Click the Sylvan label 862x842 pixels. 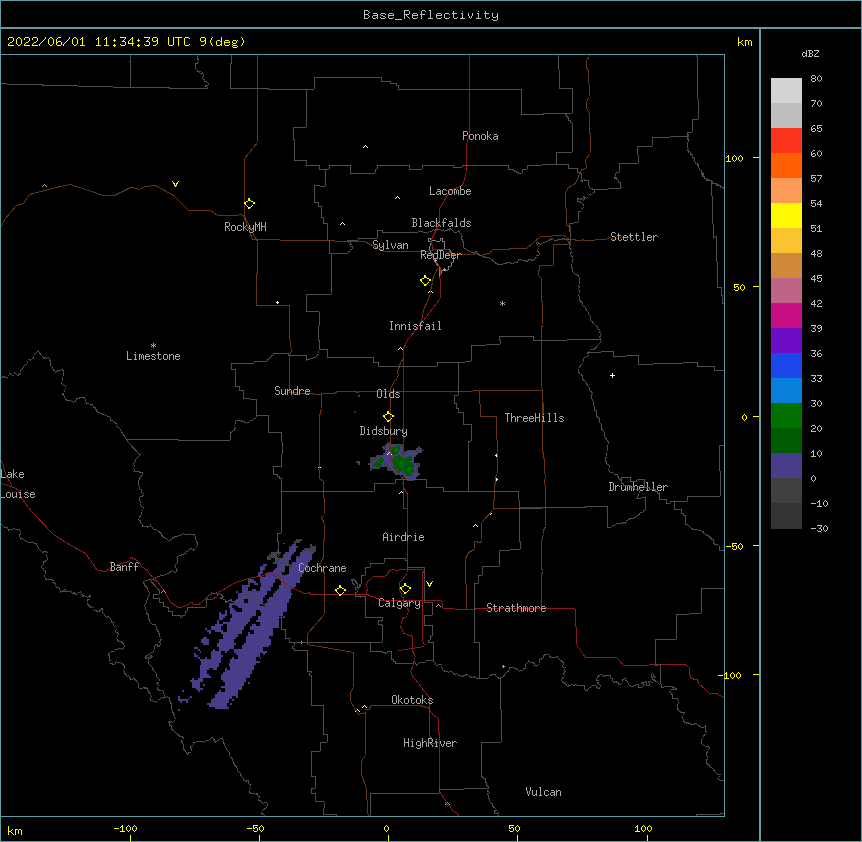click(390, 245)
